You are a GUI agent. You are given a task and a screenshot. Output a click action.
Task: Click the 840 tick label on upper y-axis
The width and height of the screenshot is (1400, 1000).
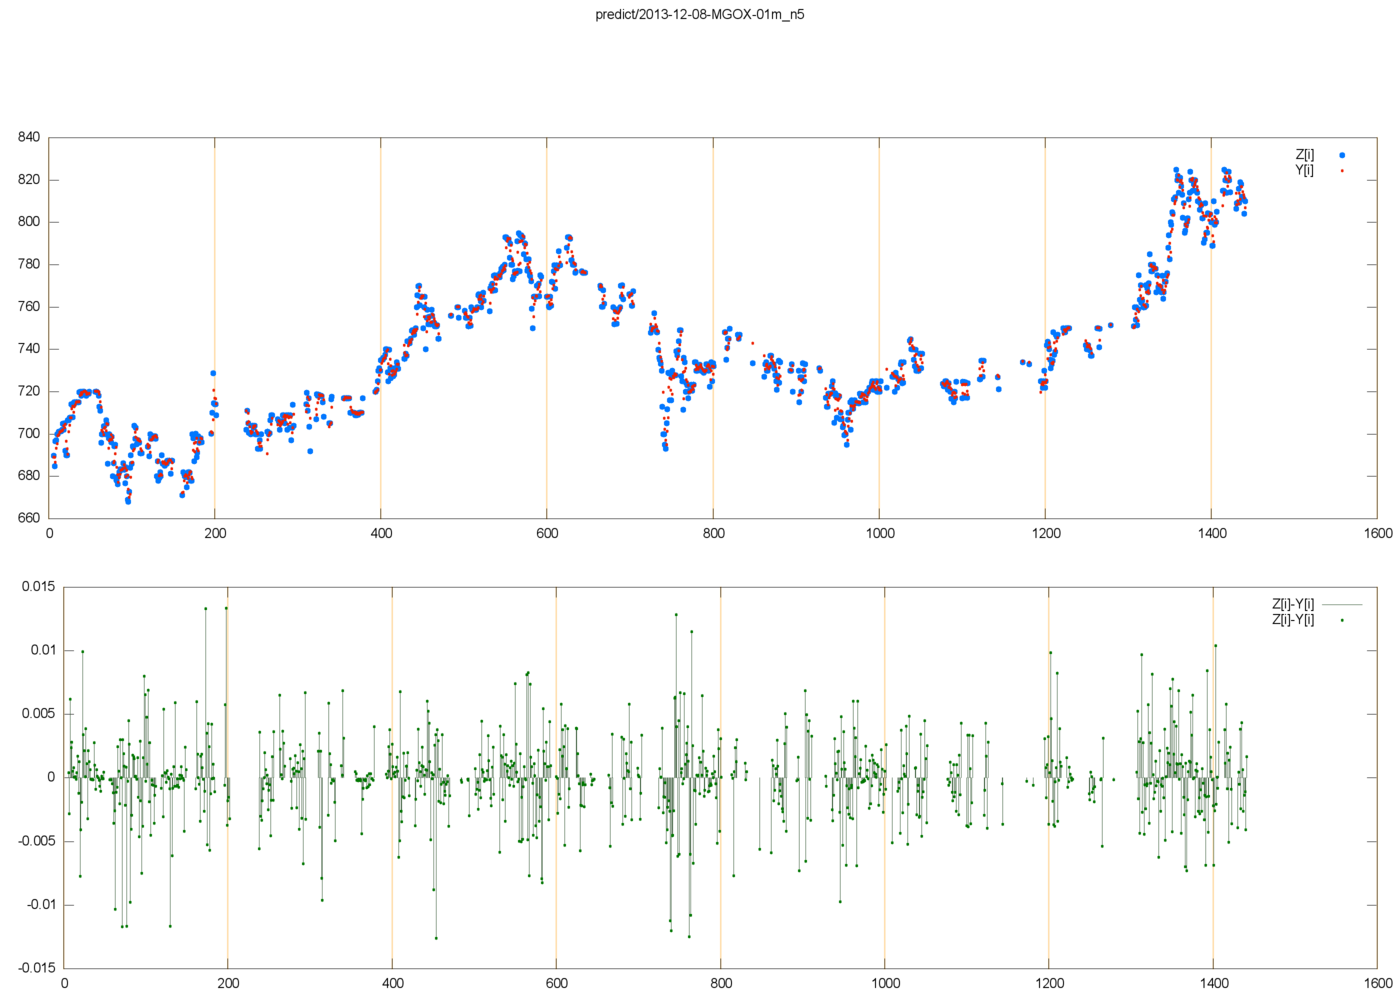tap(29, 138)
